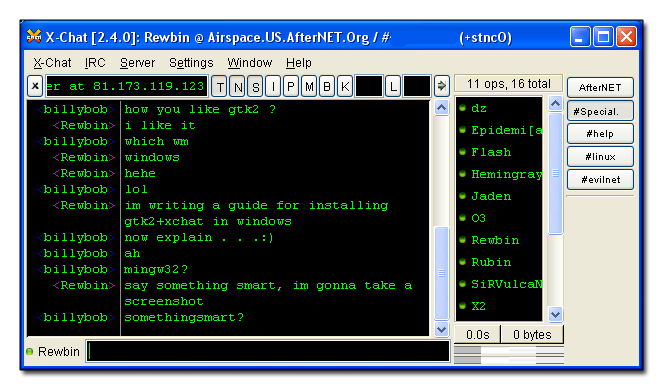The height and width of the screenshot is (390, 663).
Task: Click the green arrow beside the mode buttons
Action: pos(441,86)
